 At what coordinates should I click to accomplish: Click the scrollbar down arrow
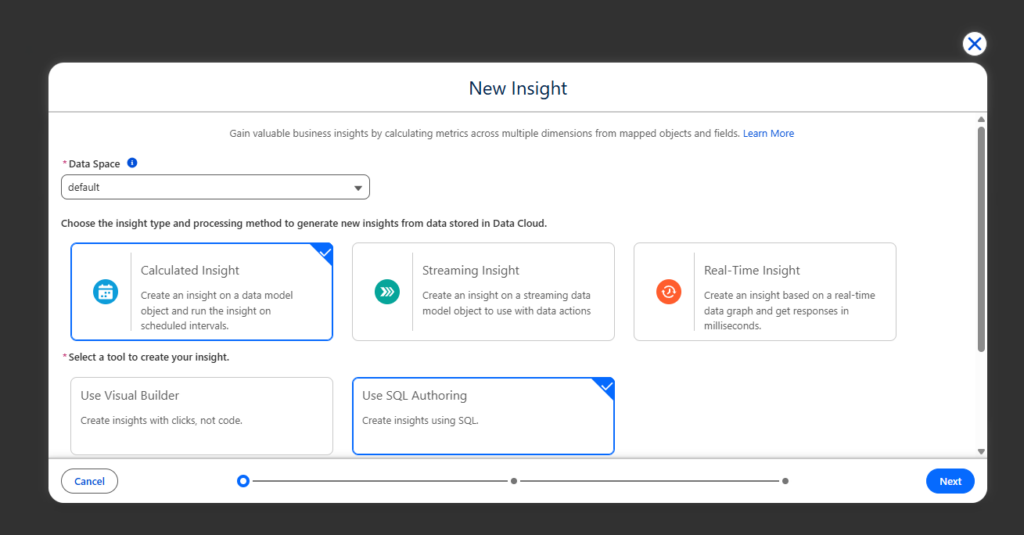pos(981,451)
